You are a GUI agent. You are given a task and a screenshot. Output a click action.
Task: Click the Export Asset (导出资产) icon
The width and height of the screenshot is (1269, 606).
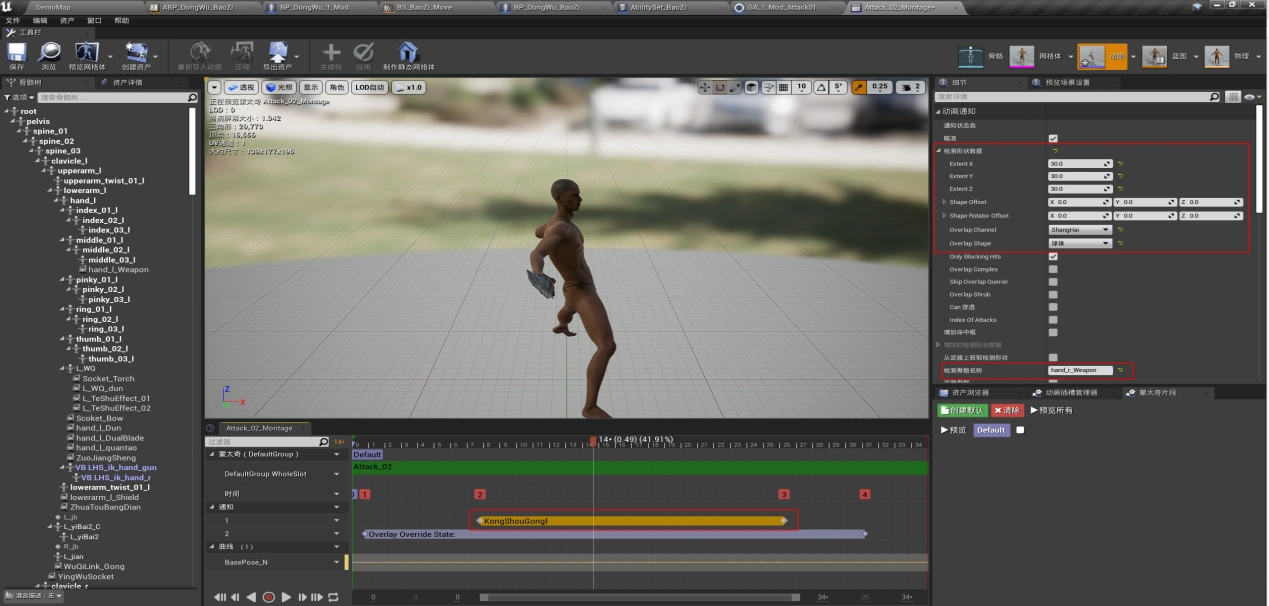(x=276, y=52)
